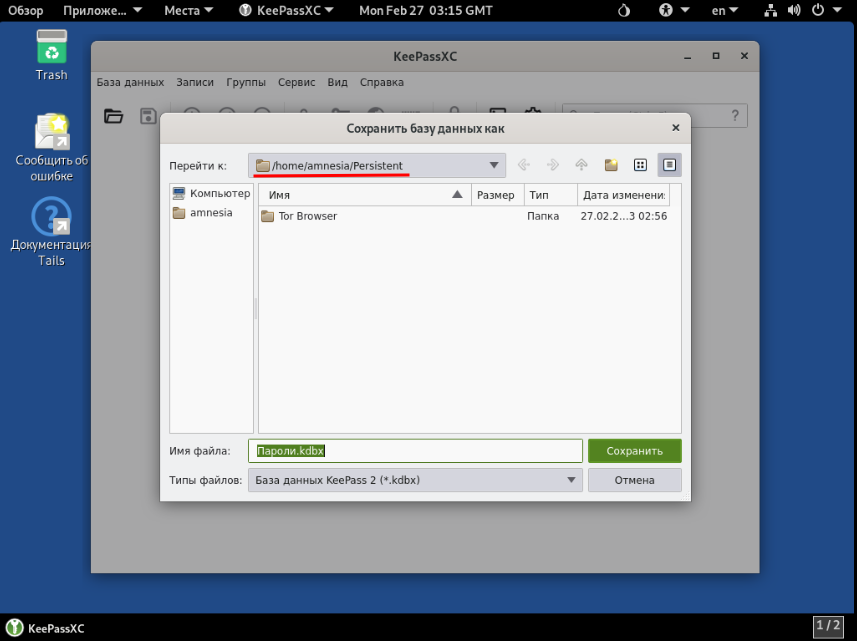Open the en keyboard layout menu

point(724,10)
